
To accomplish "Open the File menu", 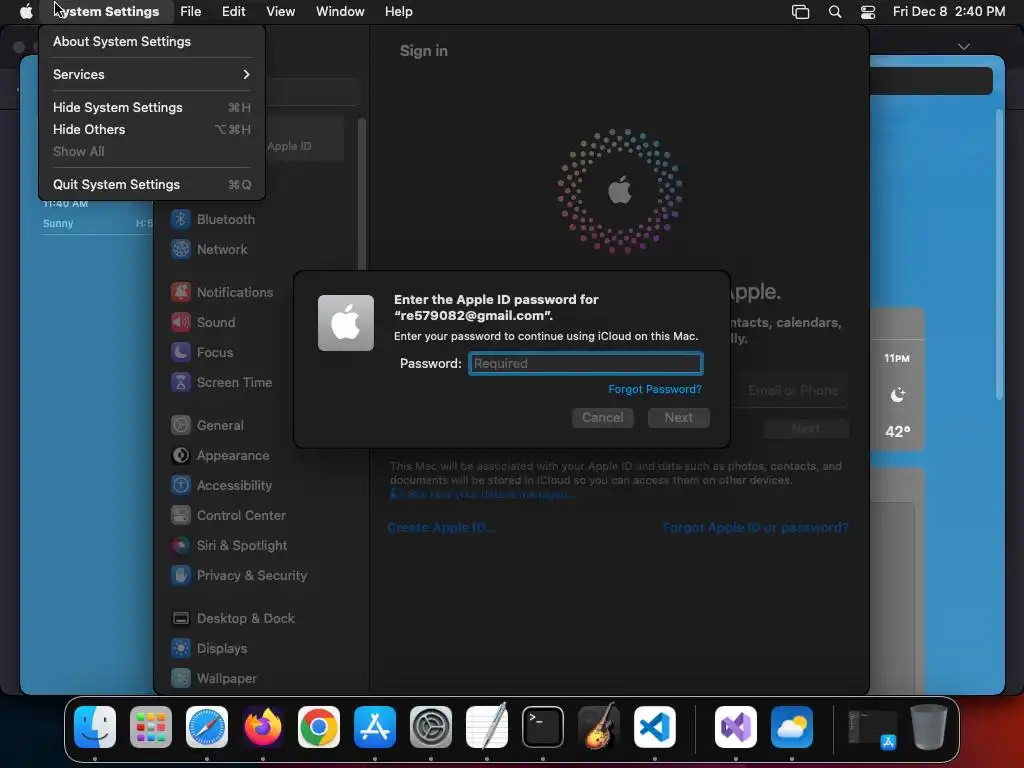I will pos(191,11).
